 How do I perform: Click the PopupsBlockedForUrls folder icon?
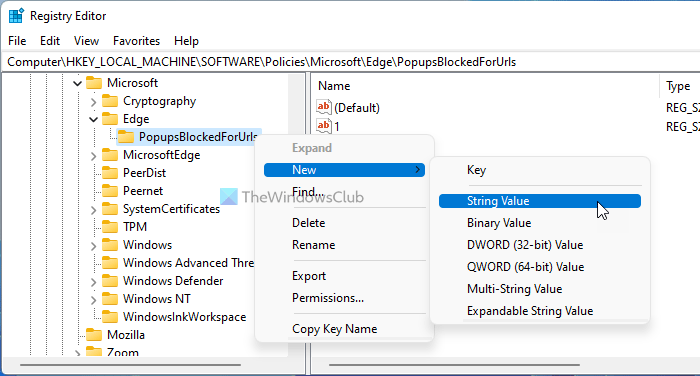(126, 137)
